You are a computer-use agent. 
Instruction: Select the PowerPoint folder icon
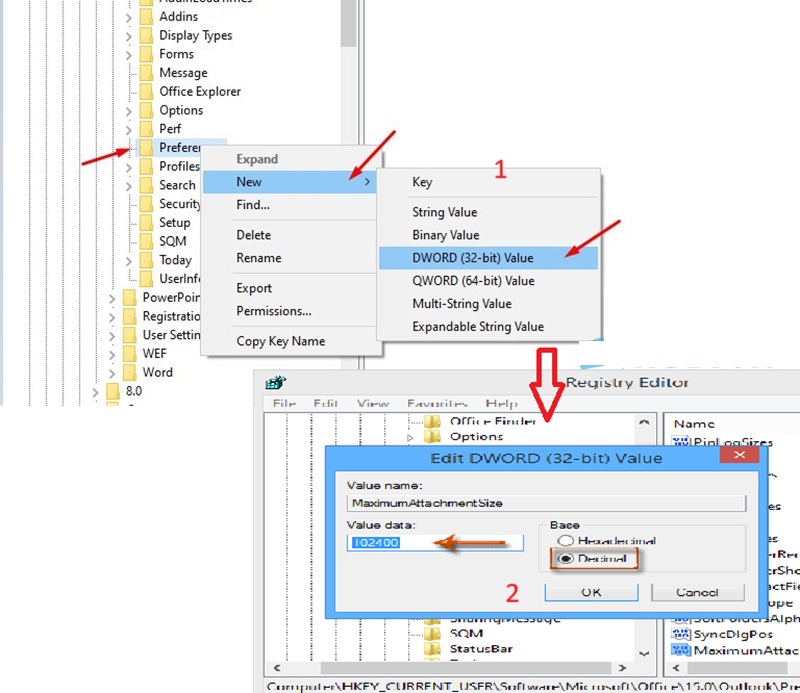(129, 298)
